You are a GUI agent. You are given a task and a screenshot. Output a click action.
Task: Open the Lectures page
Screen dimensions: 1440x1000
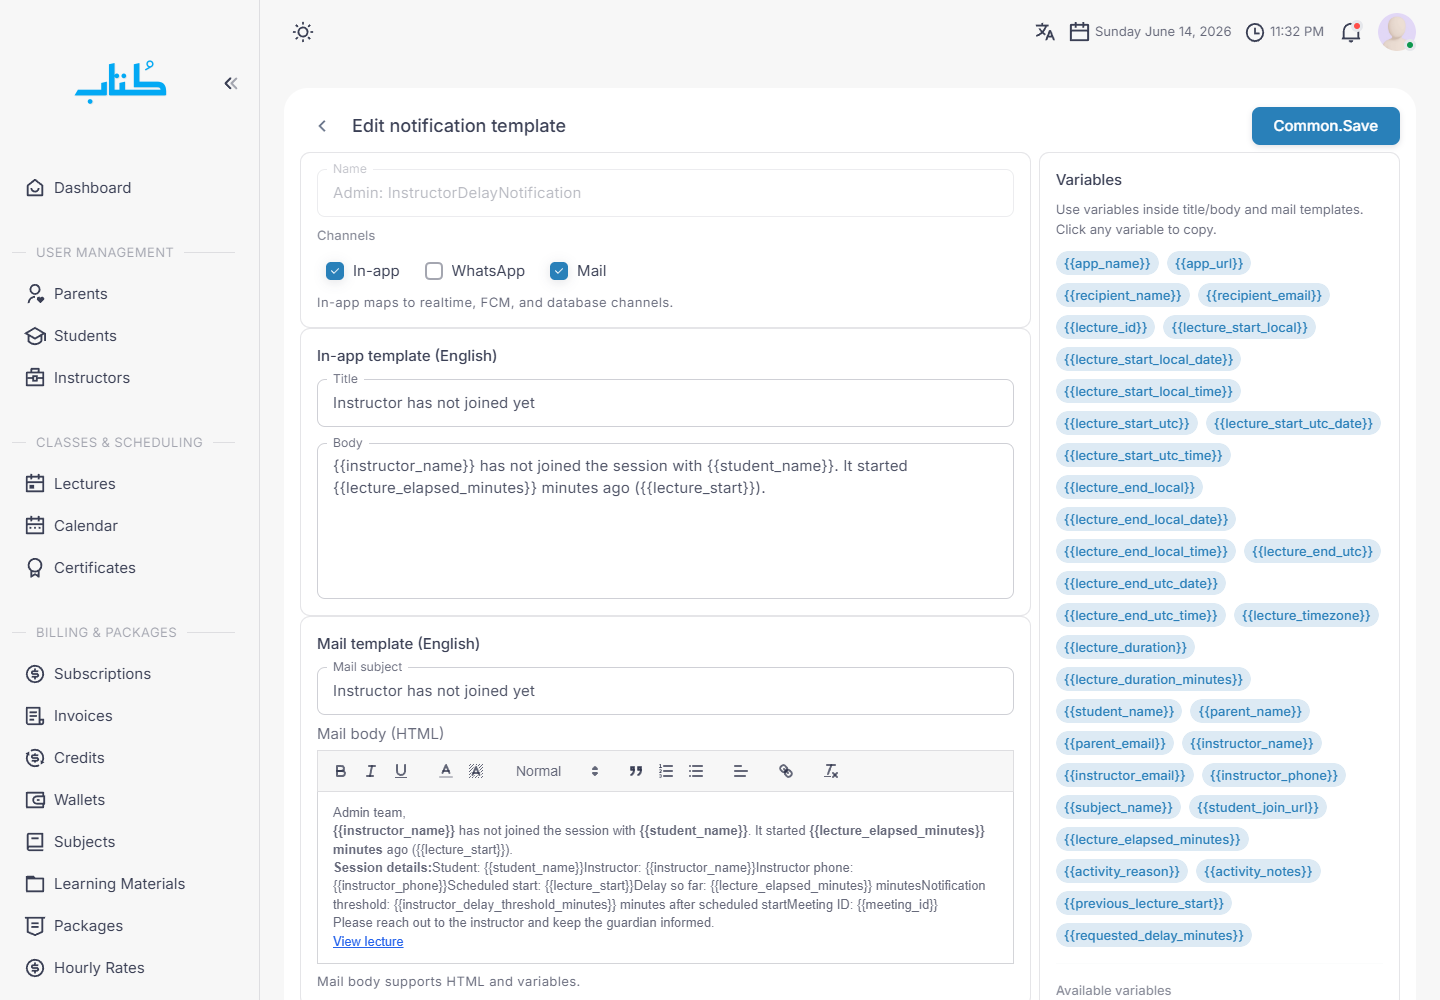tap(84, 484)
